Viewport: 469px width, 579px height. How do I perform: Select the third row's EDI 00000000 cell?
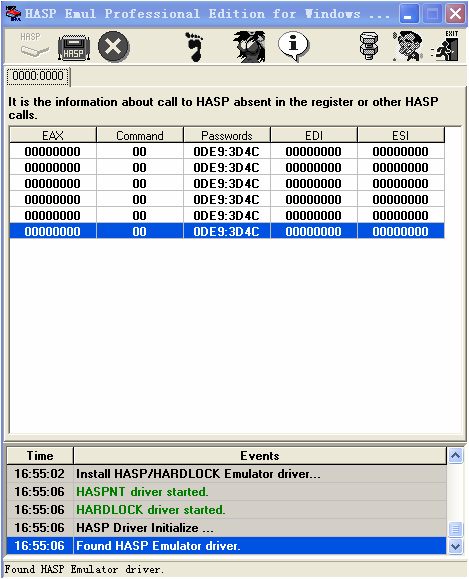pyautogui.click(x=314, y=184)
